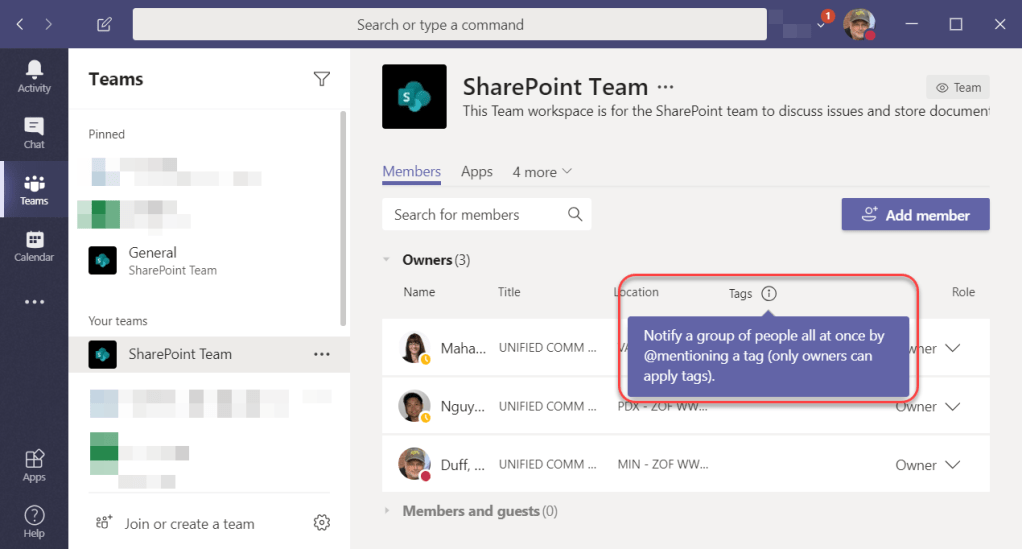Go back with the left arrow
The width and height of the screenshot is (1022, 549).
pyautogui.click(x=20, y=24)
